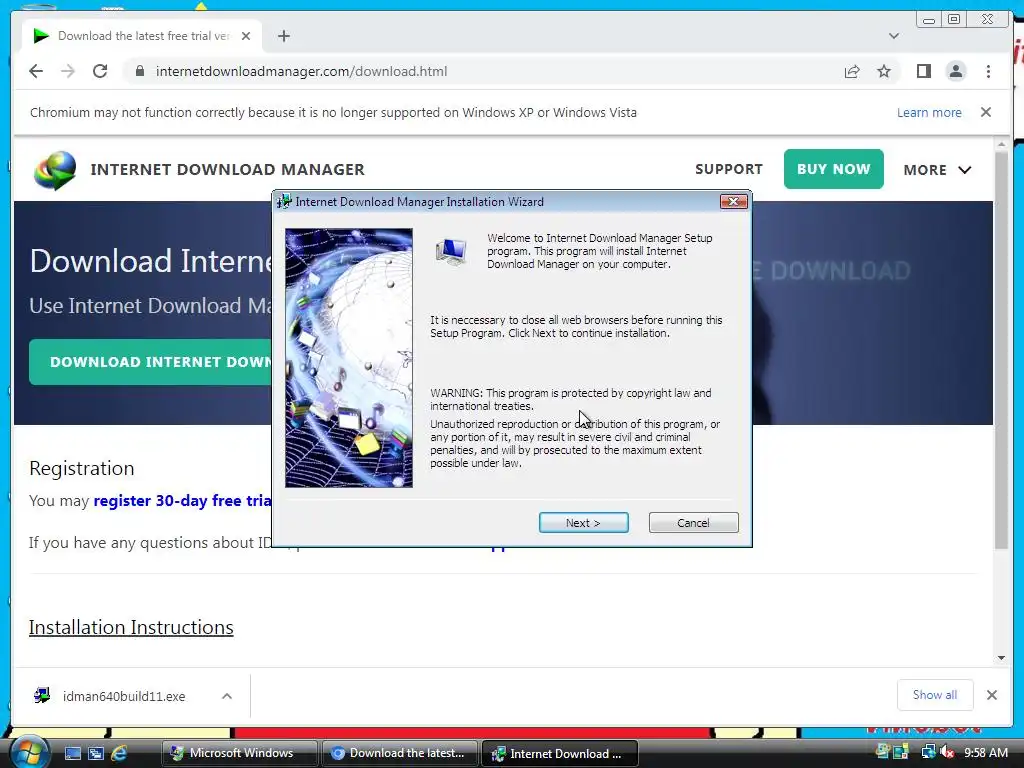
Task: Launch Internet Explorer from quick launch
Action: tap(119, 753)
